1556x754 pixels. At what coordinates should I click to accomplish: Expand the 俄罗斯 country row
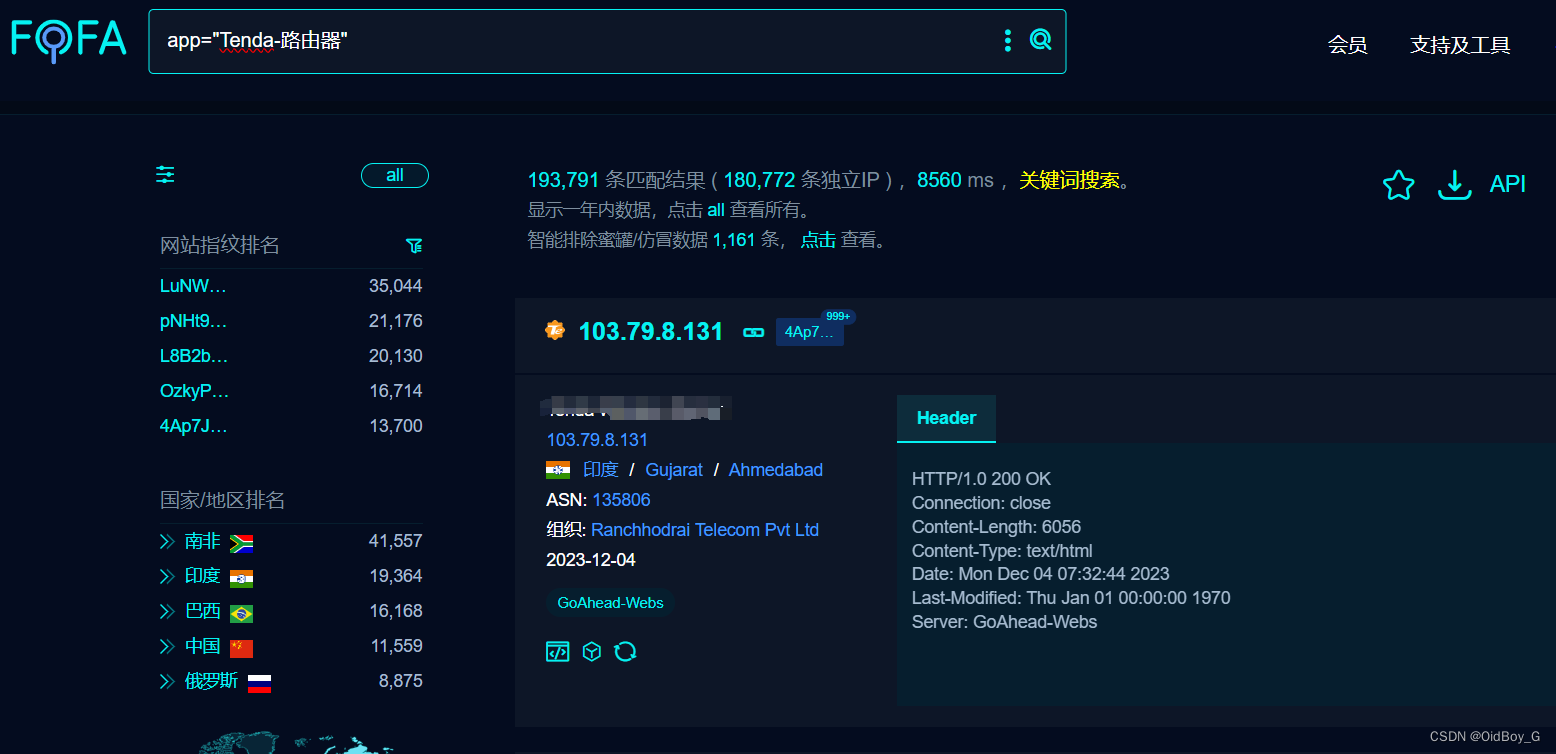click(x=167, y=682)
